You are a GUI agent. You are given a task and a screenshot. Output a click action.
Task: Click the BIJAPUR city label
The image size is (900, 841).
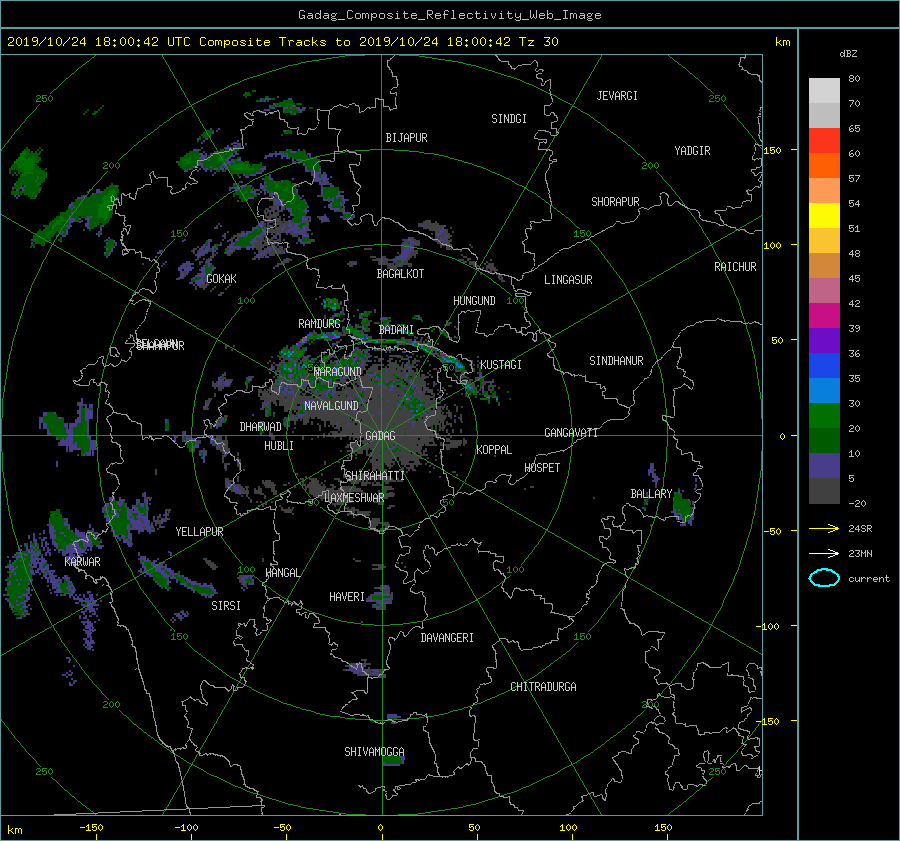(x=406, y=138)
